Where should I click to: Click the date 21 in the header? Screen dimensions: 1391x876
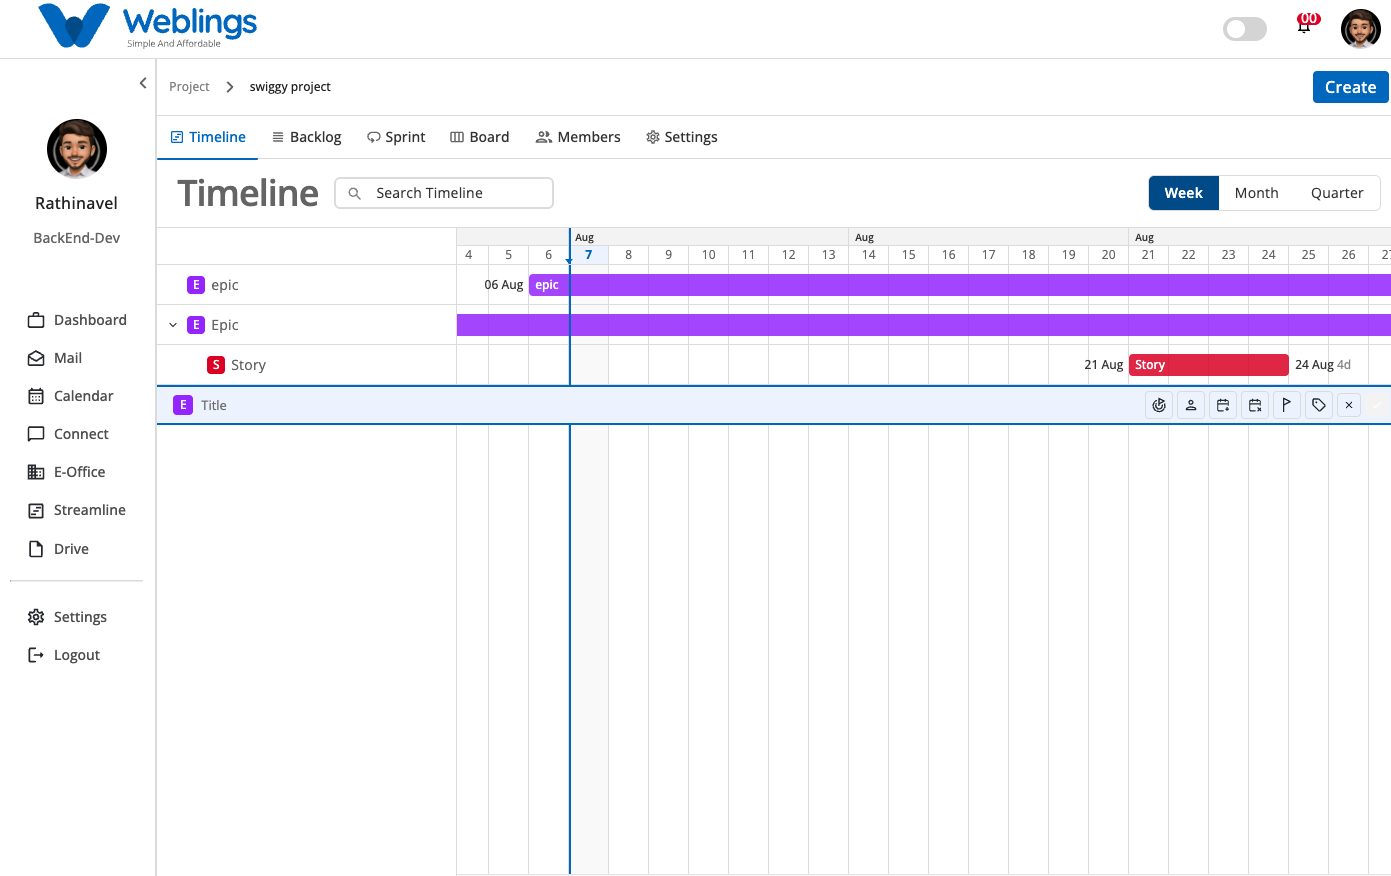tap(1148, 255)
